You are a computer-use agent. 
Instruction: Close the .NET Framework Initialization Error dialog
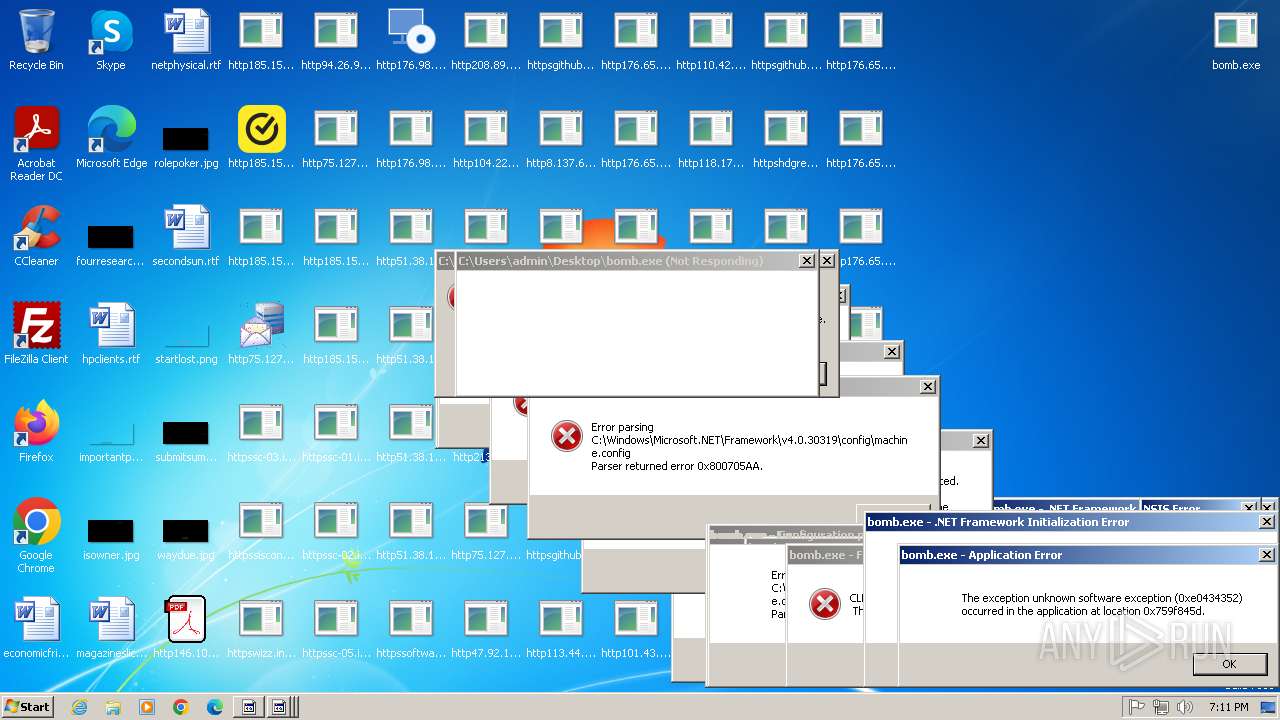1266,522
